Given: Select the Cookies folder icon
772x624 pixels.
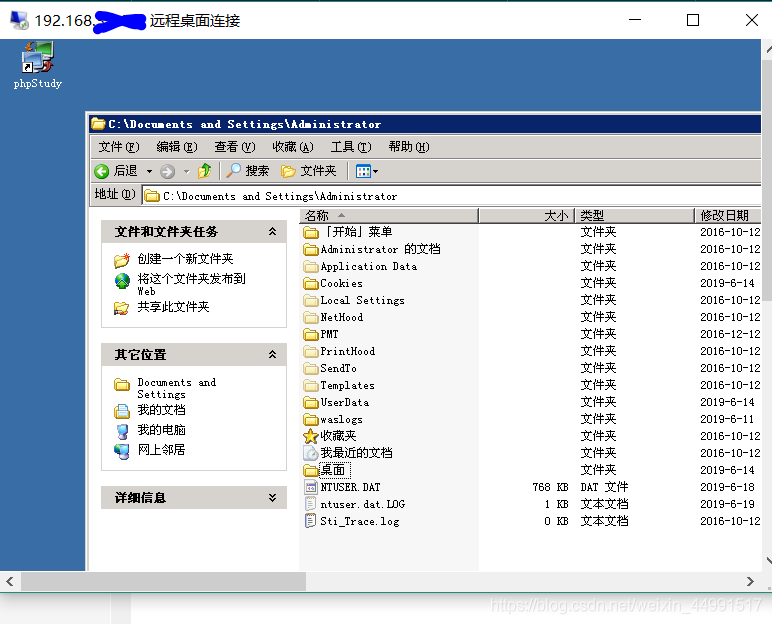Looking at the screenshot, I should (x=311, y=283).
